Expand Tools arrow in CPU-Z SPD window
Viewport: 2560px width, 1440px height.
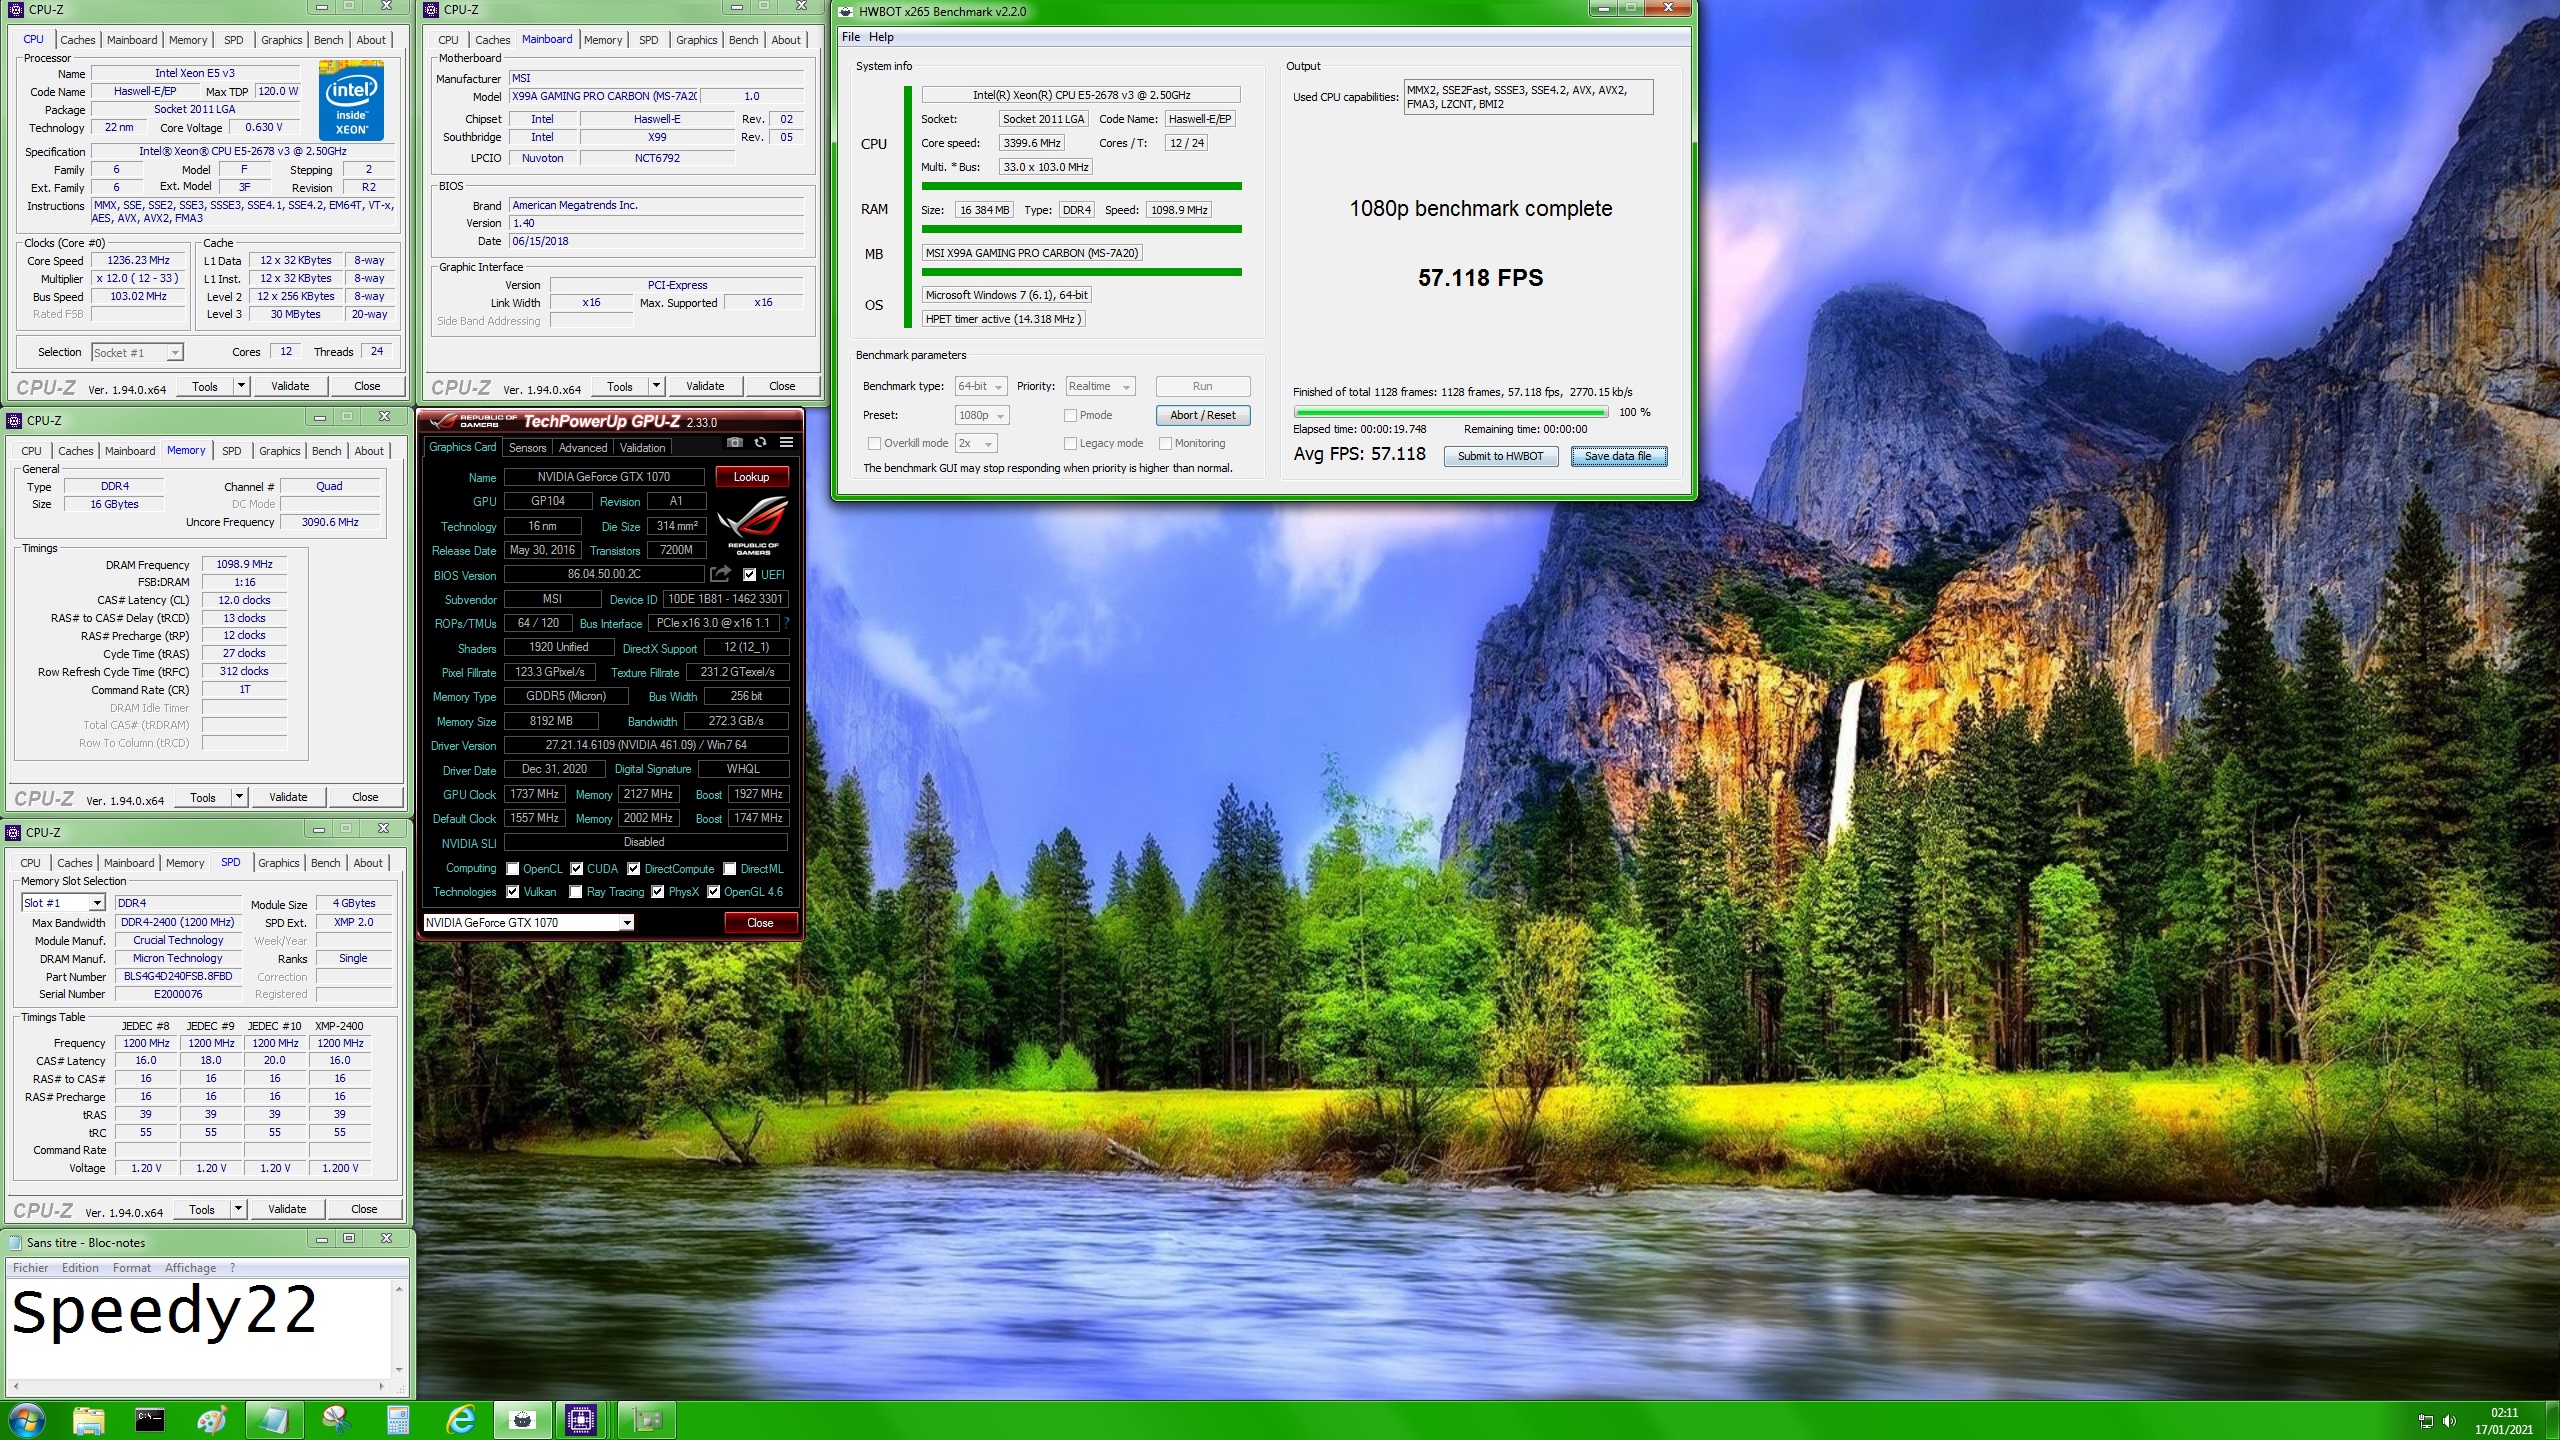[238, 1209]
